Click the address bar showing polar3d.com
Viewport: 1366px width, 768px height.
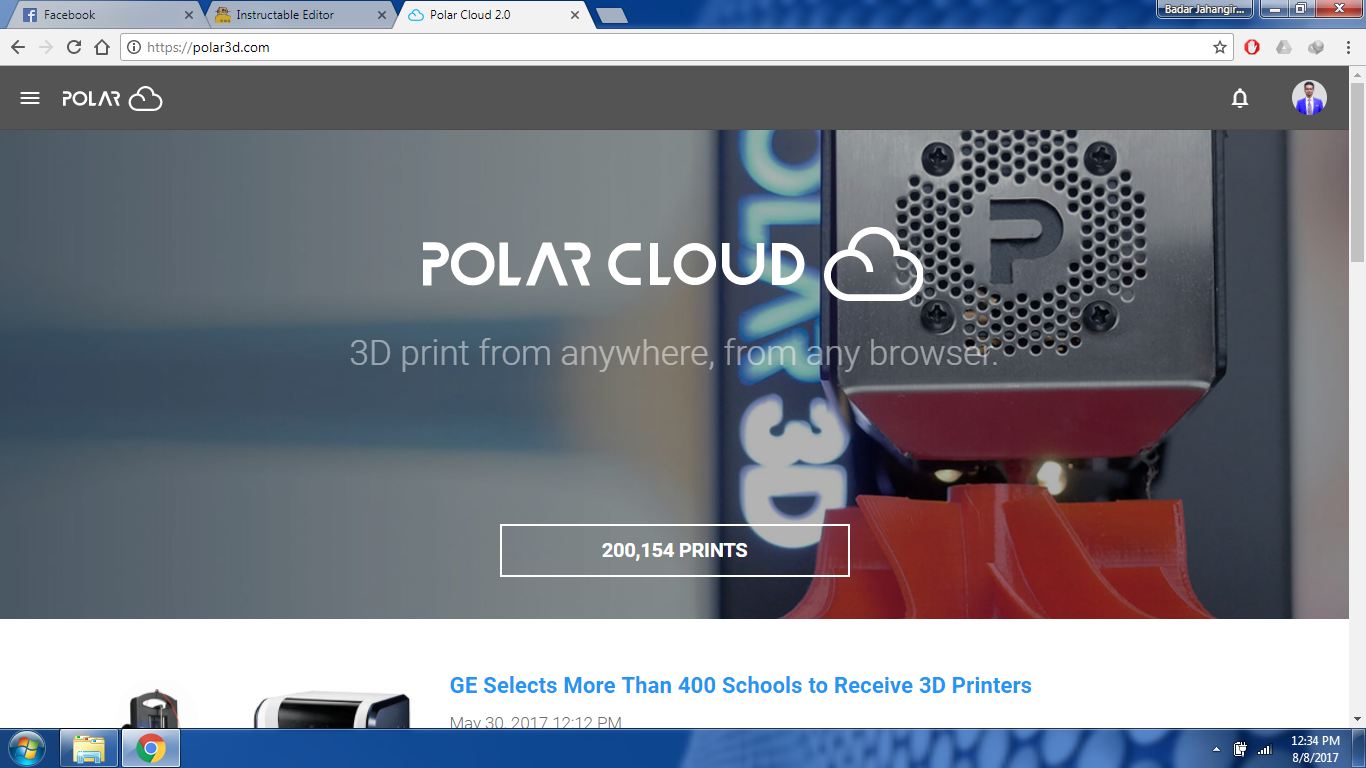tap(676, 47)
